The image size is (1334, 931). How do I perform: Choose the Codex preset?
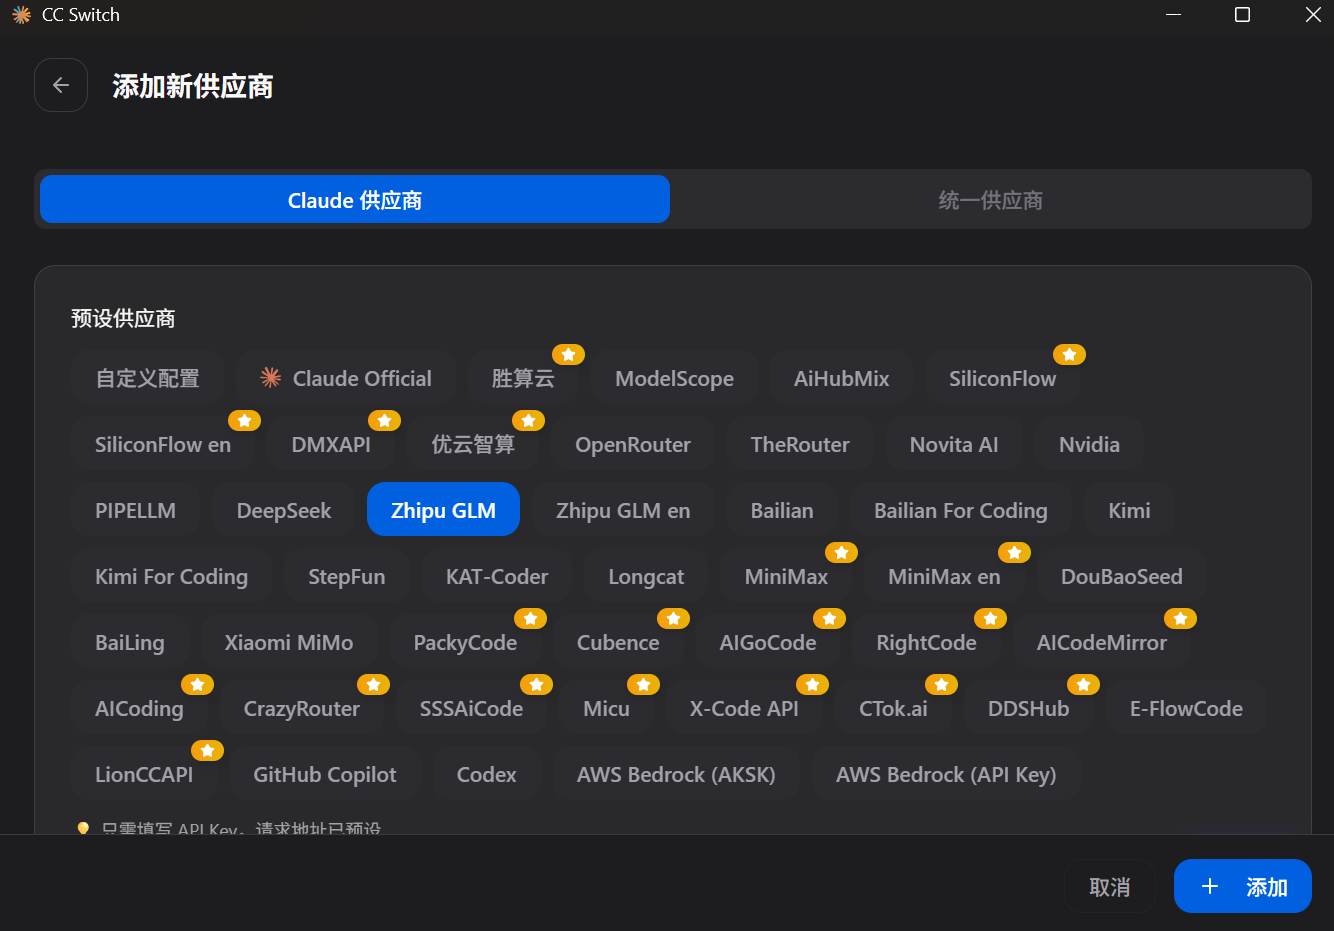tap(486, 774)
